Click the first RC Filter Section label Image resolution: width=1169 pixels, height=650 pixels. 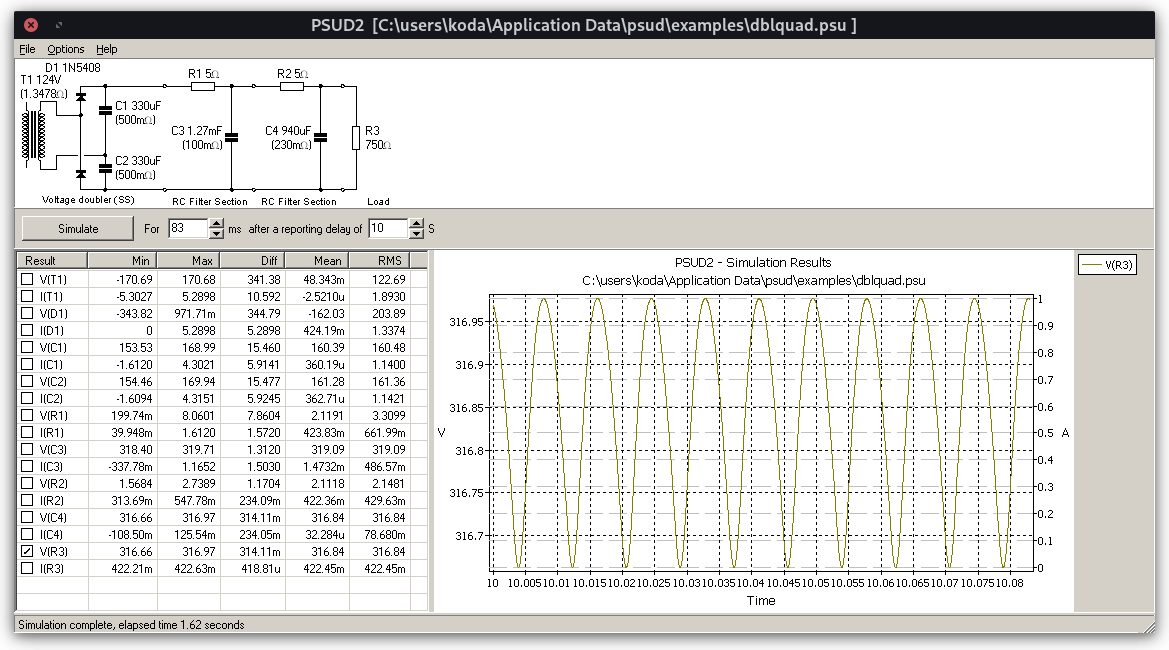click(209, 201)
